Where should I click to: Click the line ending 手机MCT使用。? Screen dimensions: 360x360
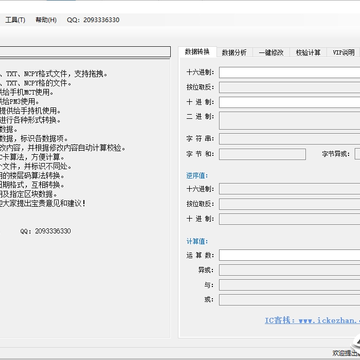pos(27,92)
